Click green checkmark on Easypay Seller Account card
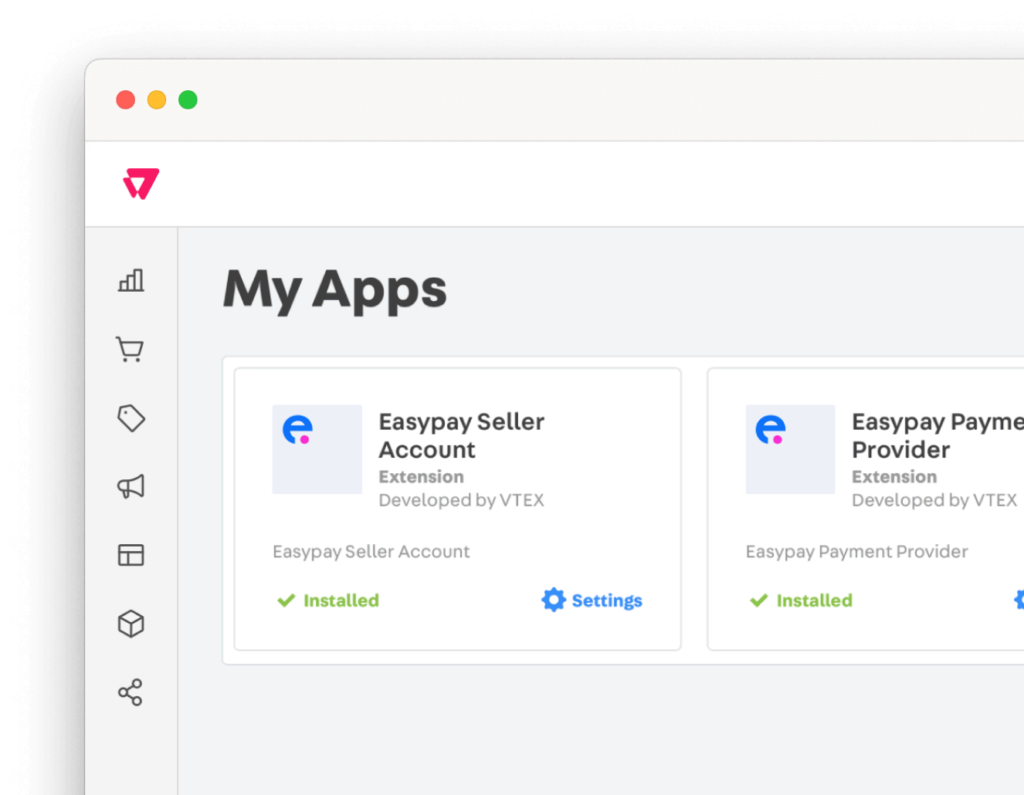 tap(286, 601)
